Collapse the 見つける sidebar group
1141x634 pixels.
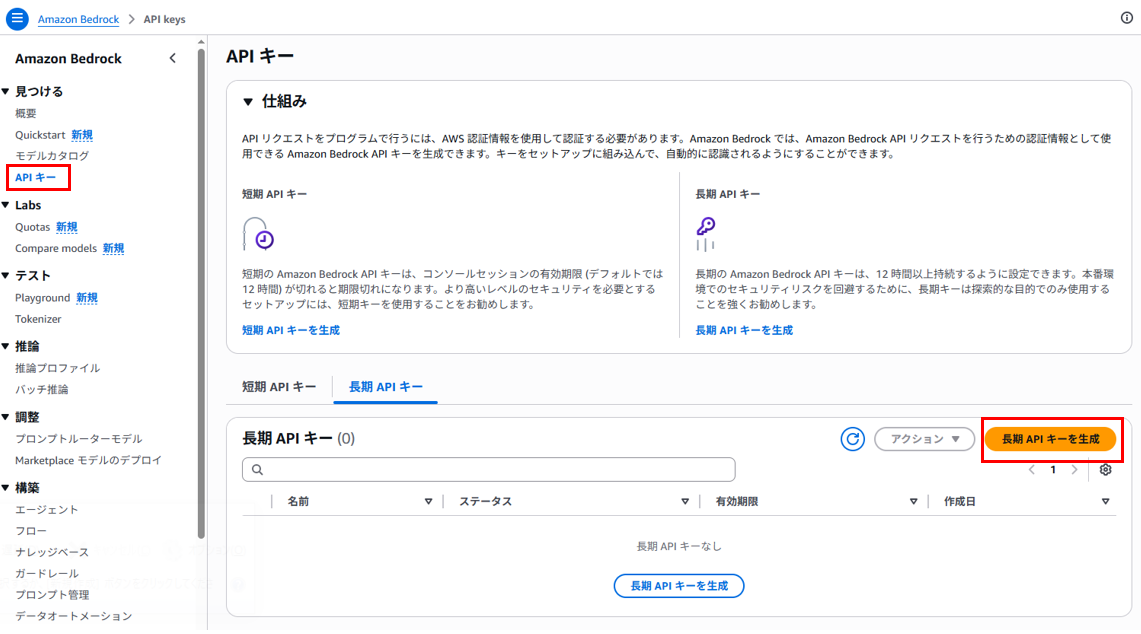coord(6,92)
